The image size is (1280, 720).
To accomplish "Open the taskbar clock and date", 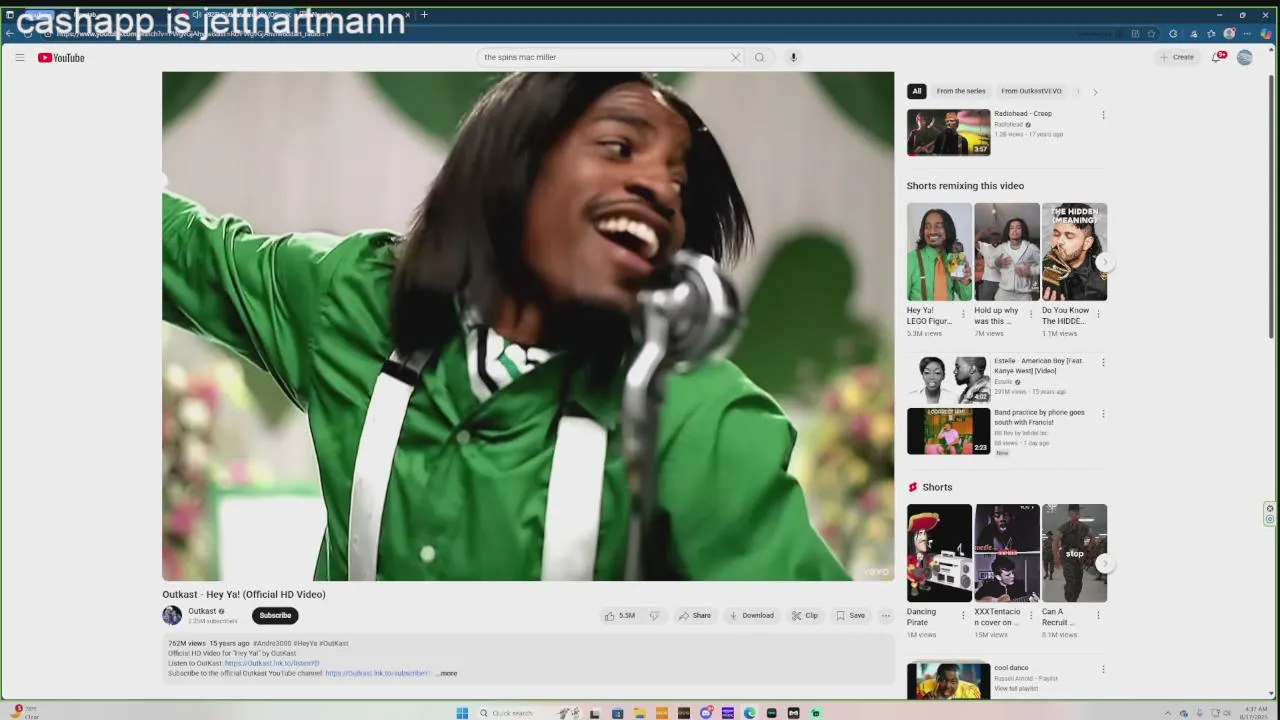I will point(1254,713).
